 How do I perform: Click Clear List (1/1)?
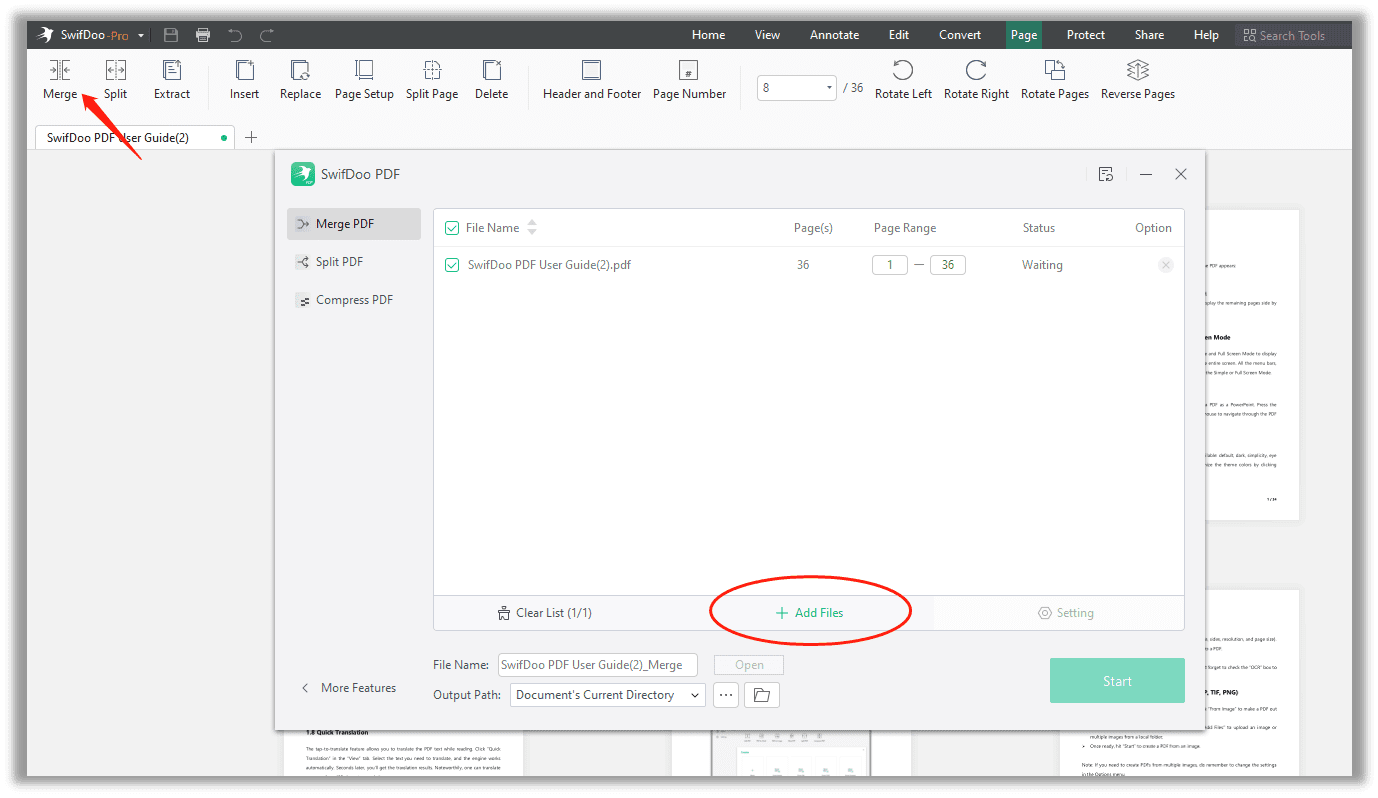pos(544,613)
